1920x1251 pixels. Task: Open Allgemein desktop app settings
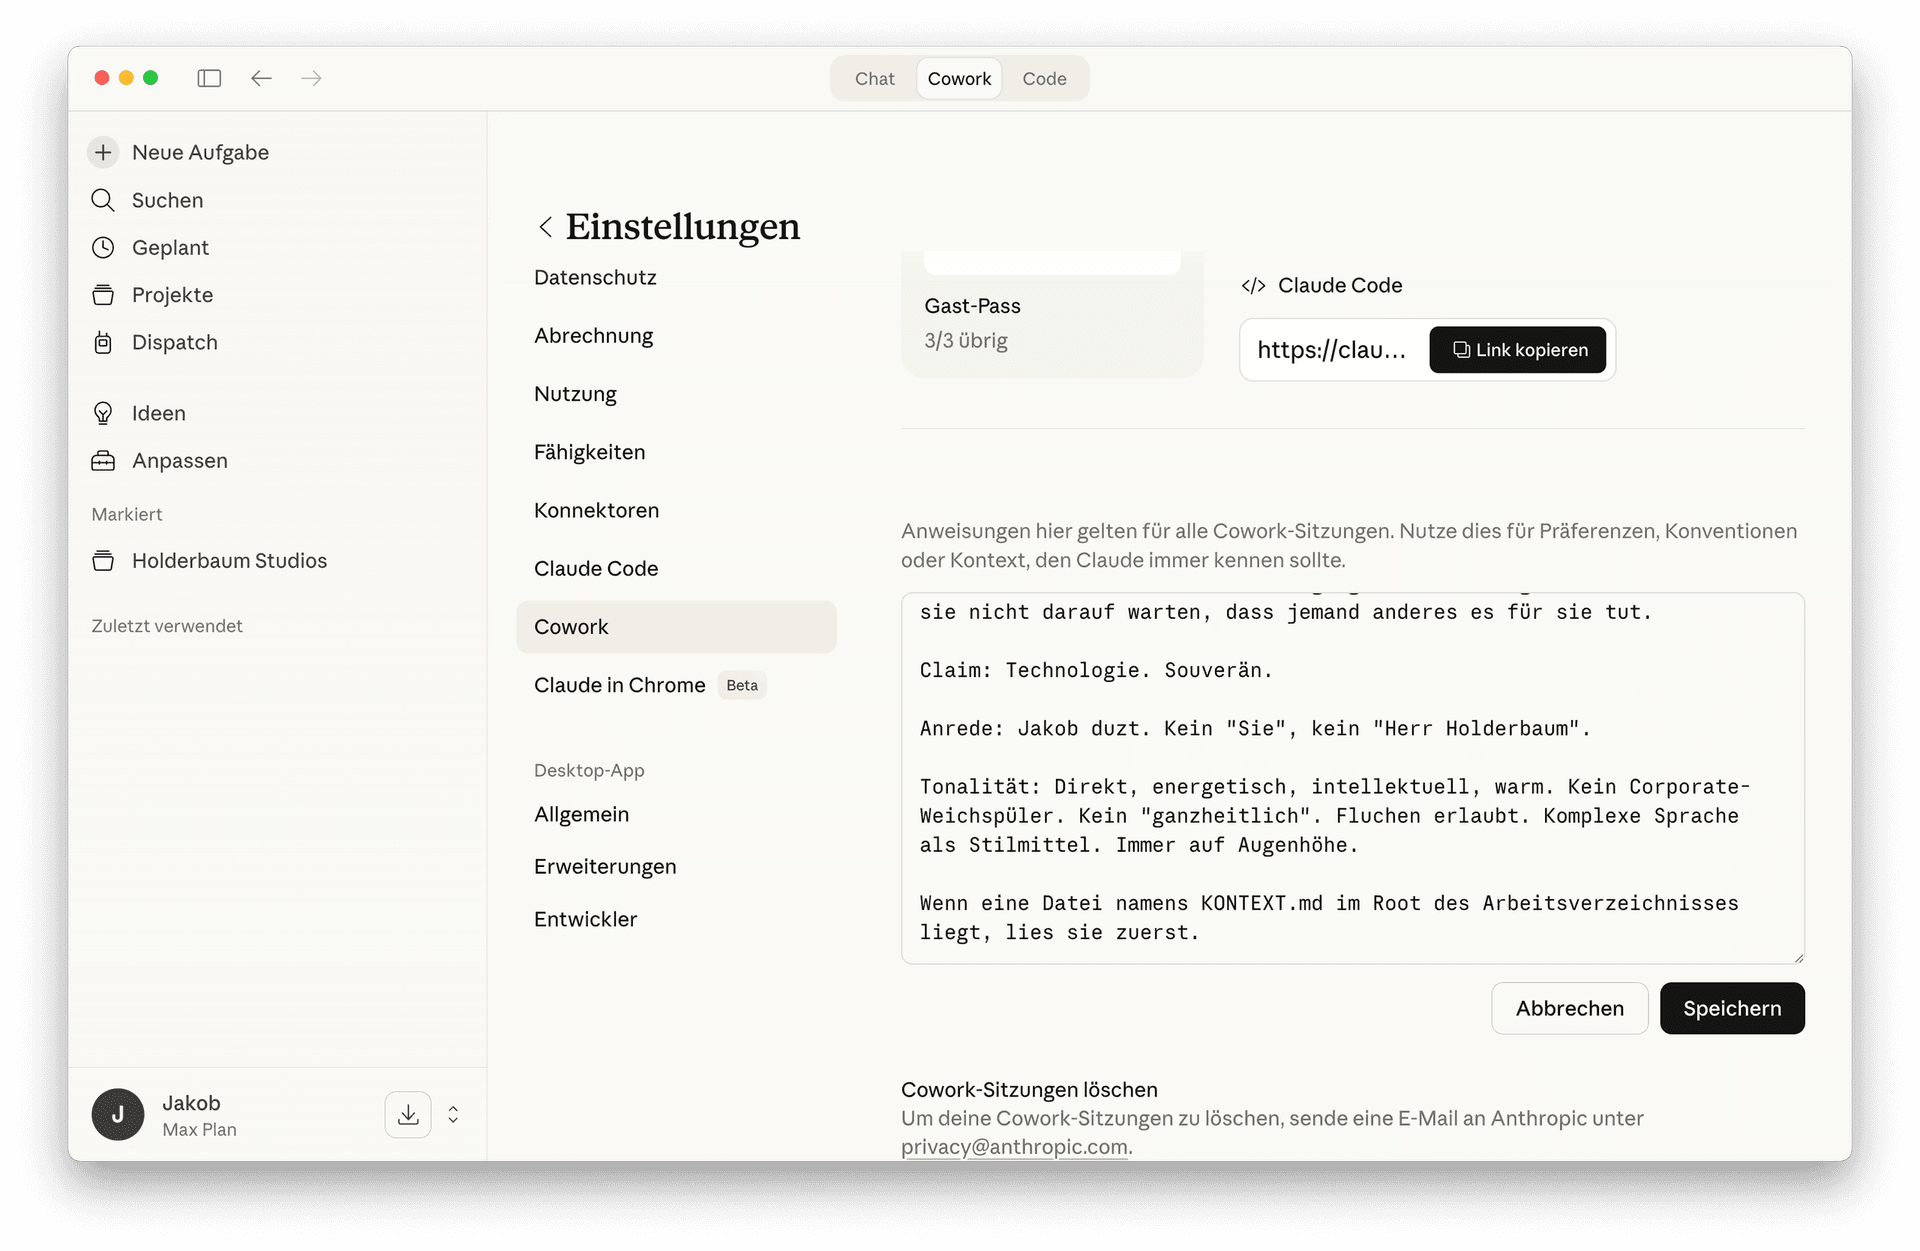[x=581, y=814]
